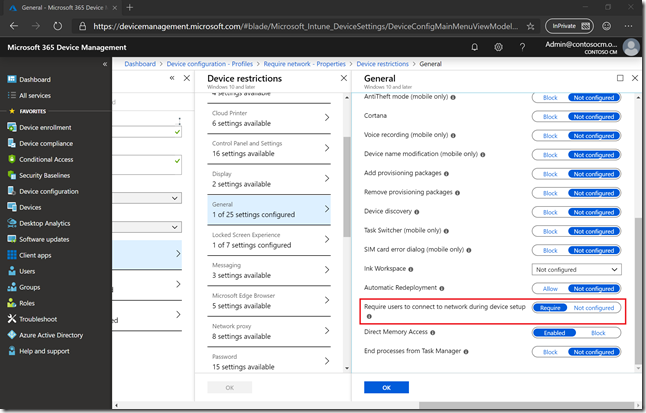Screen dimensions: 646x413
Task: Open portal settings gear icon
Action: (x=498, y=47)
